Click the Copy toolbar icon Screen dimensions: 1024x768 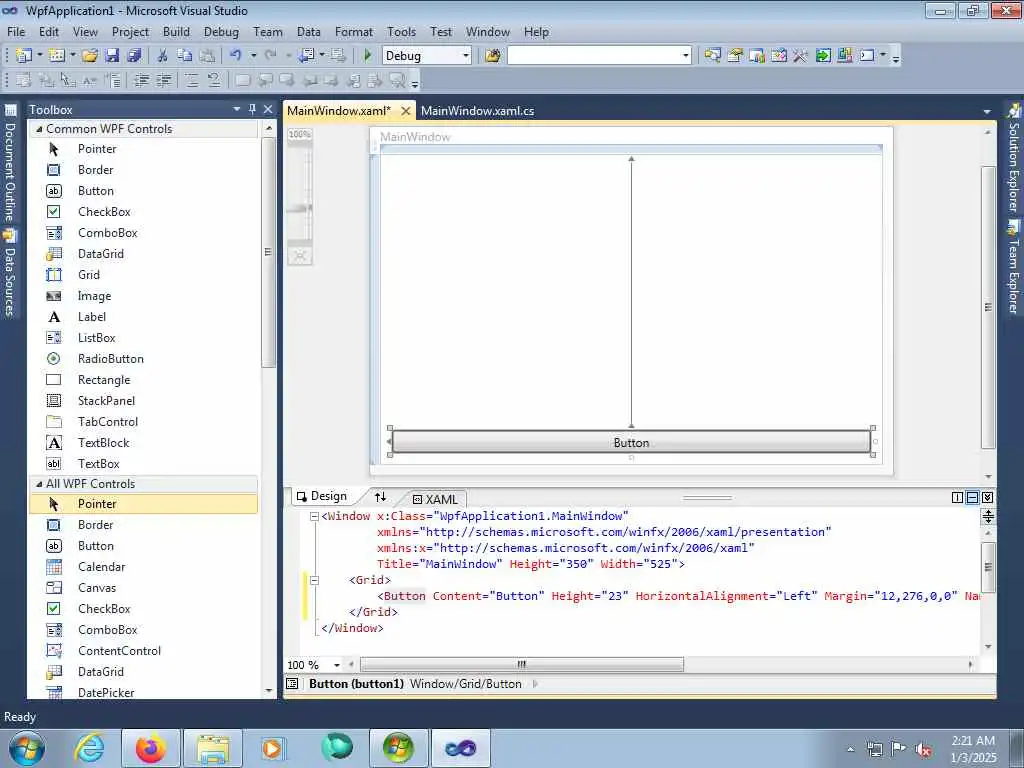[x=185, y=56]
